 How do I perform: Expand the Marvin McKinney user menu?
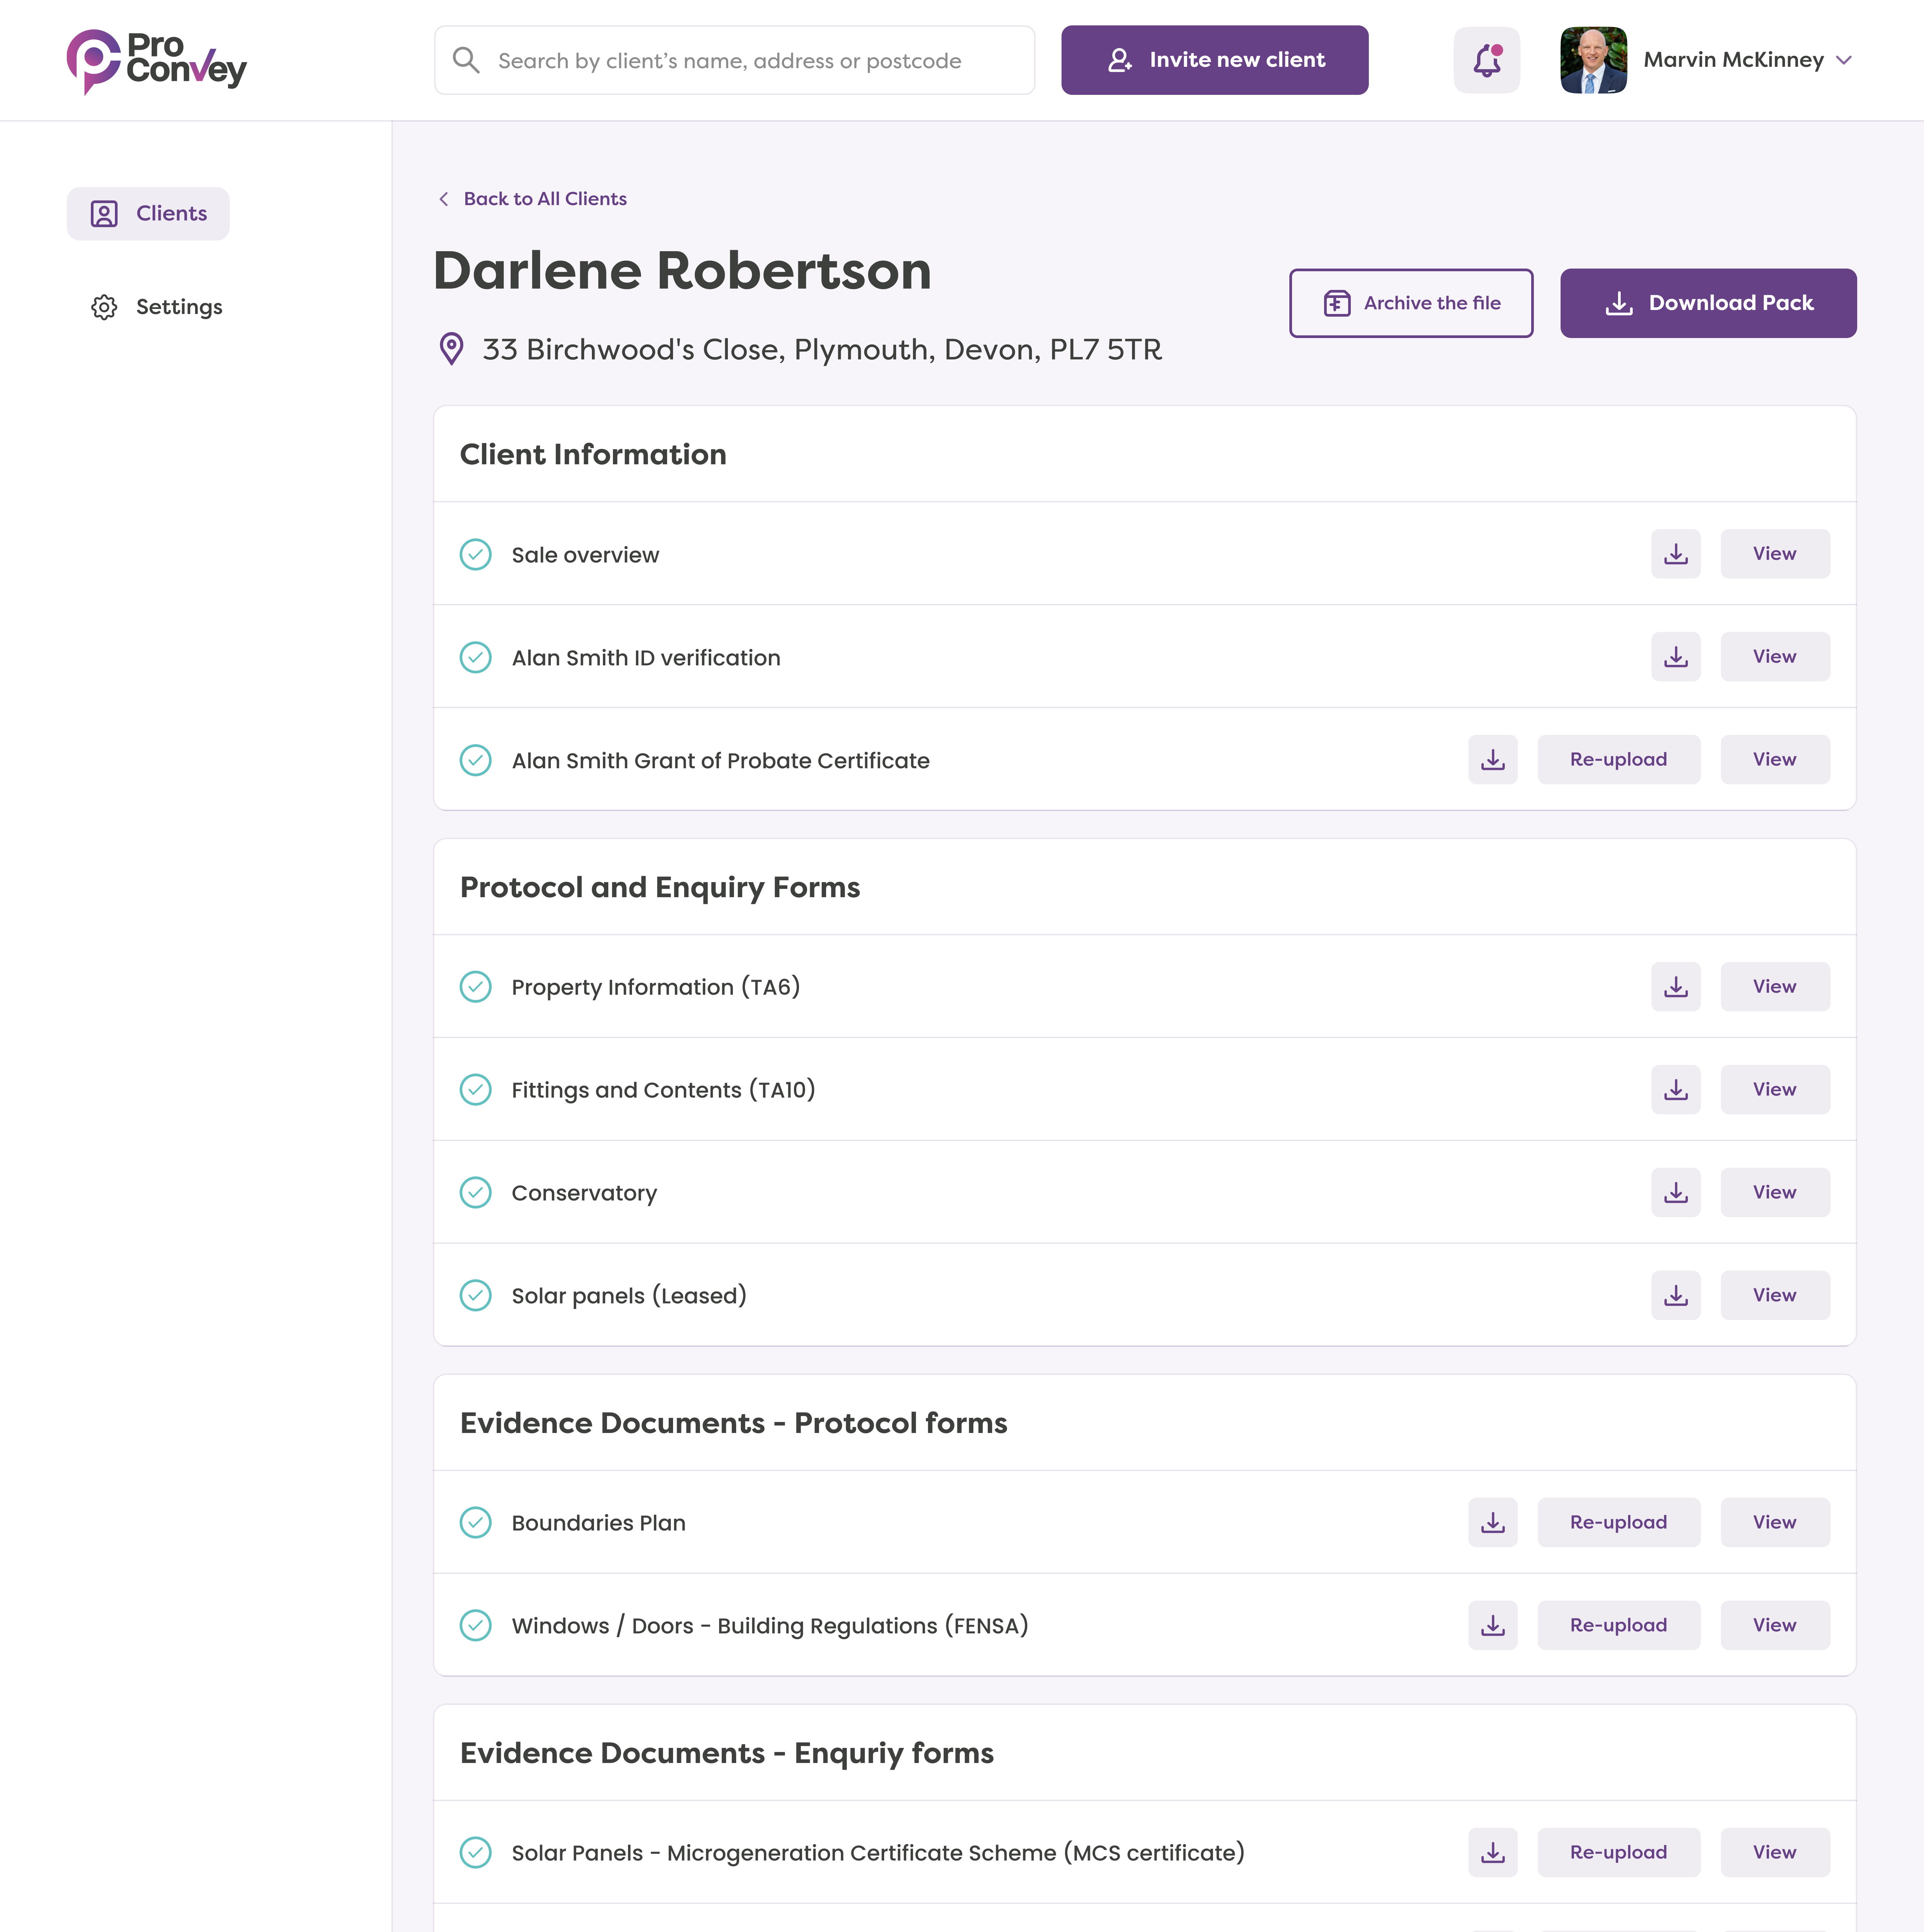[x=1844, y=60]
